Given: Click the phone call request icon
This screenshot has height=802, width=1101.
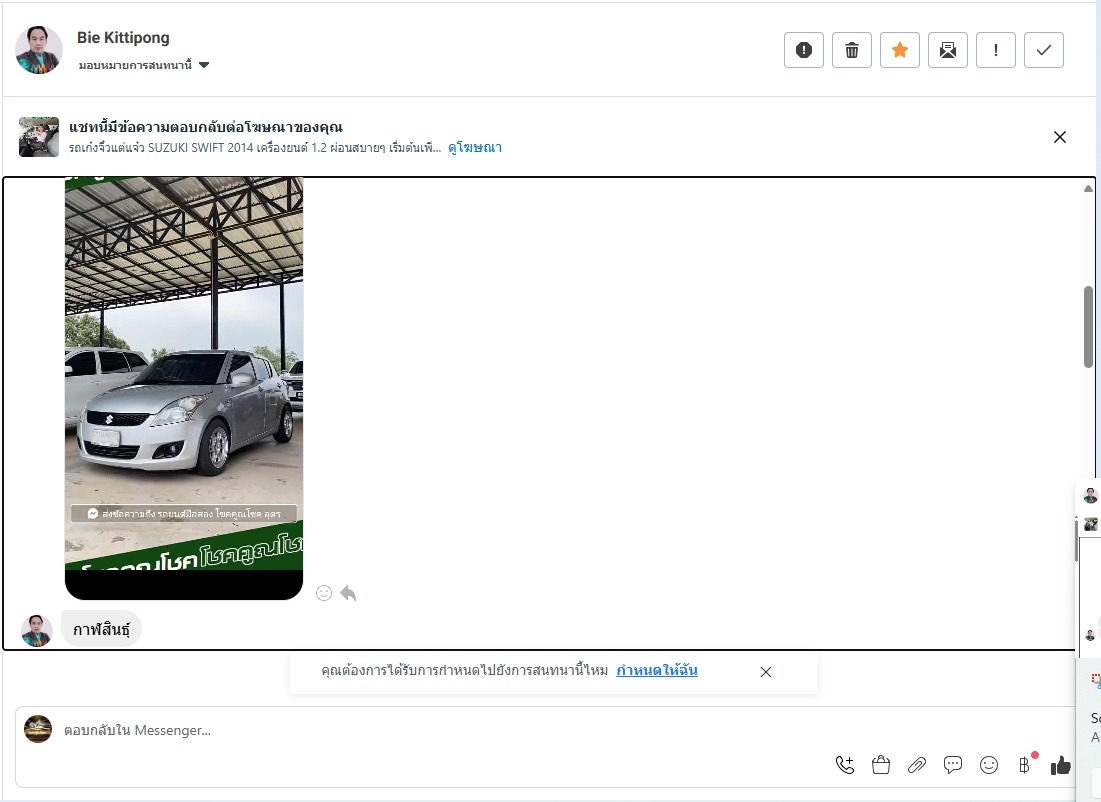Looking at the screenshot, I should coord(845,765).
